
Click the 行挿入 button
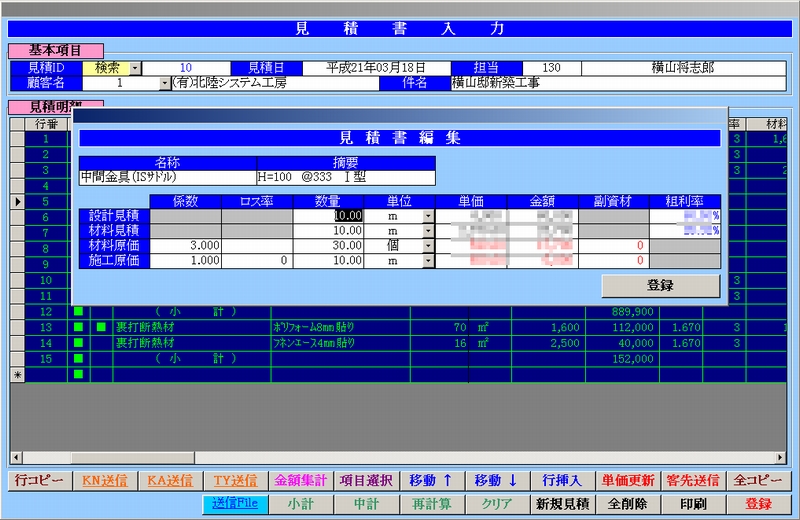click(563, 480)
